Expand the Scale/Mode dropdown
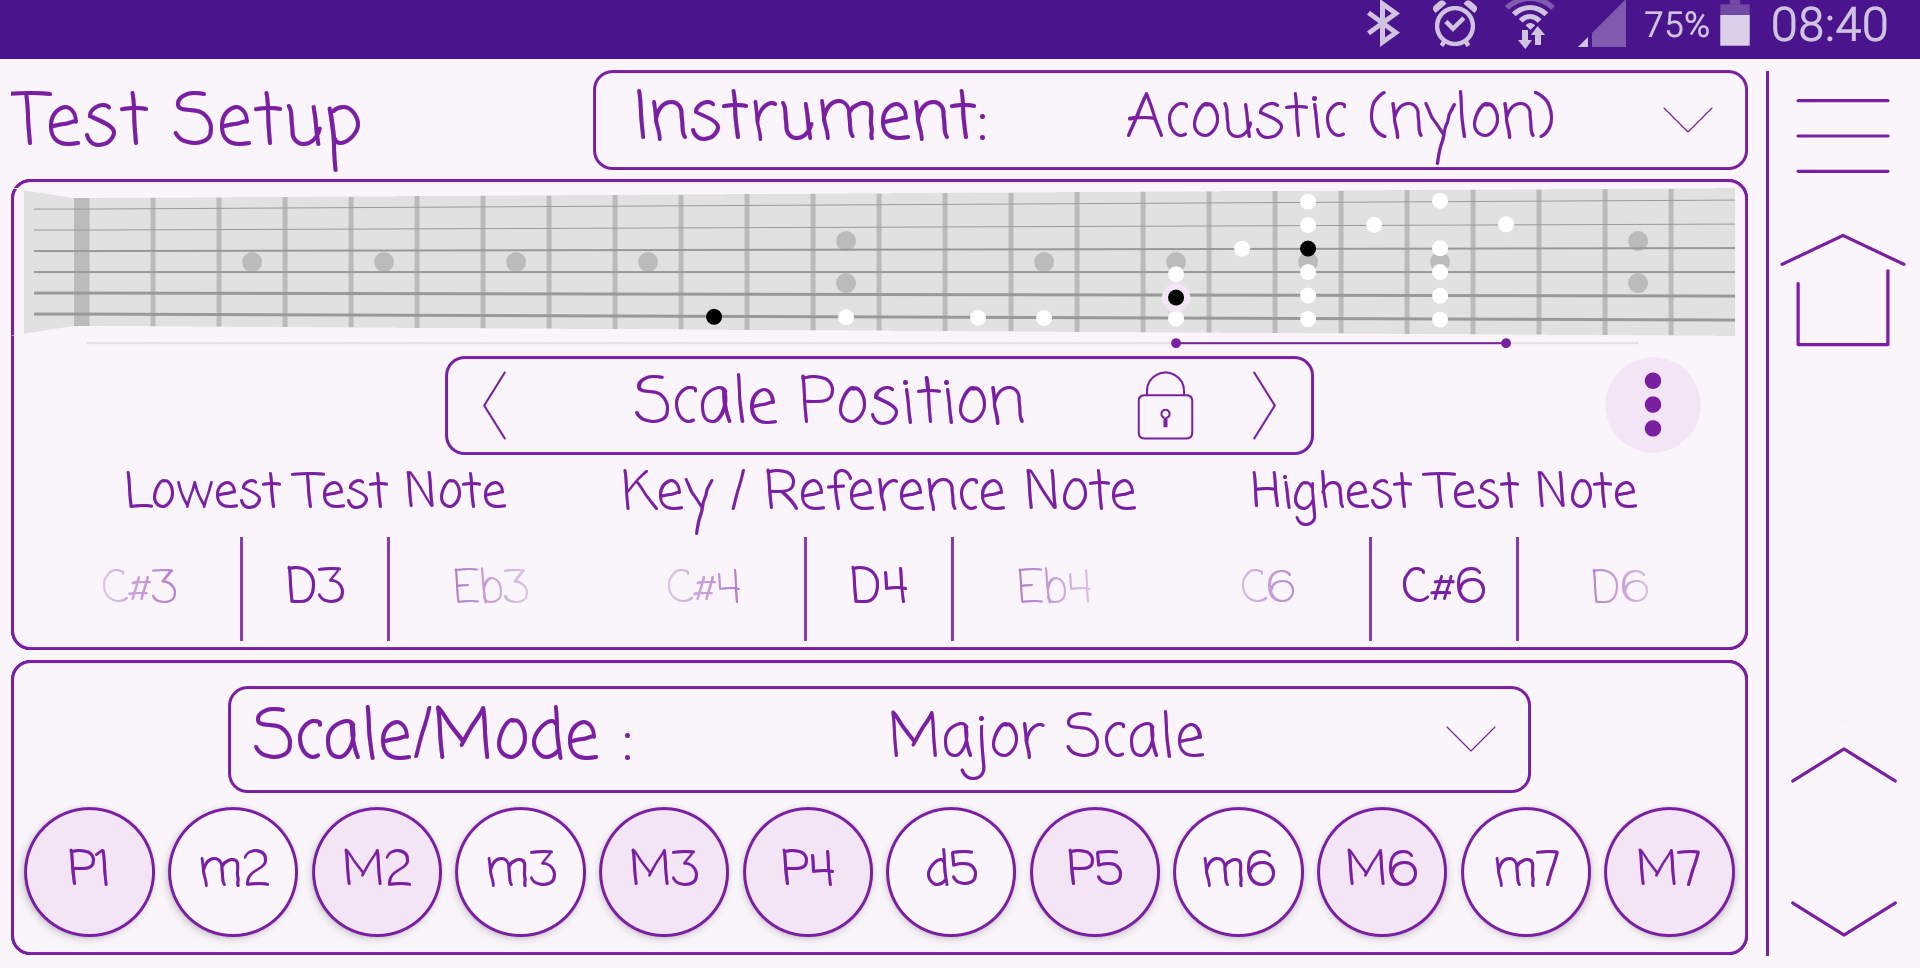 pos(879,739)
